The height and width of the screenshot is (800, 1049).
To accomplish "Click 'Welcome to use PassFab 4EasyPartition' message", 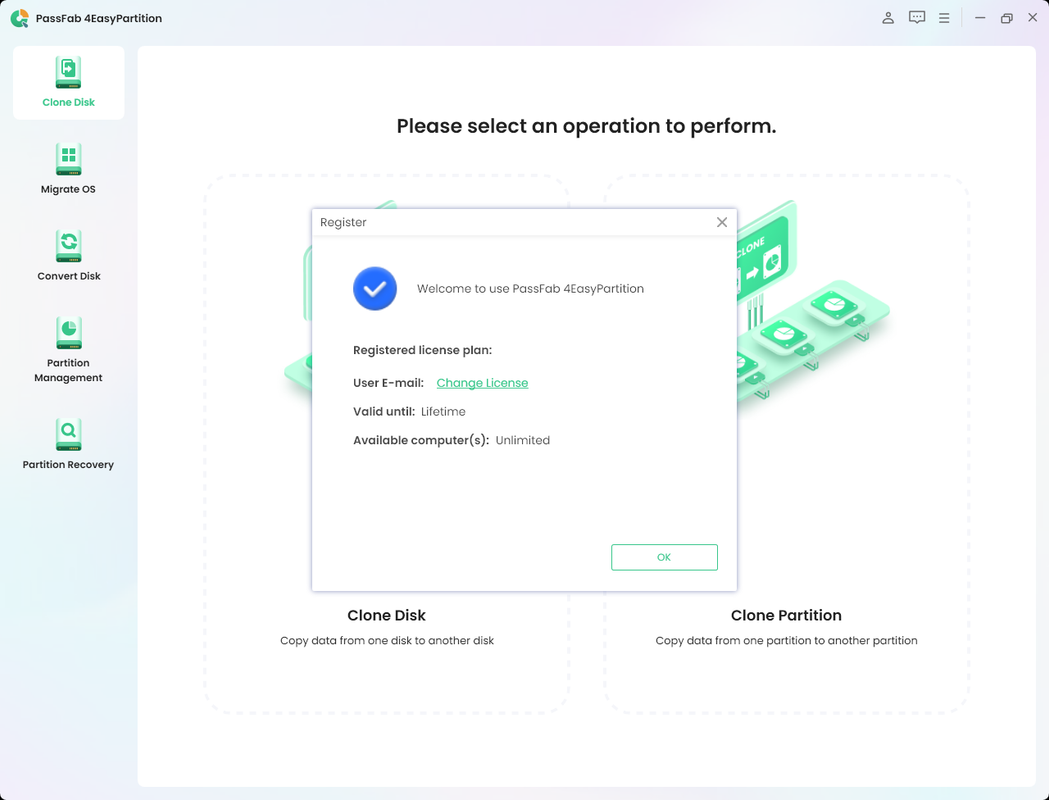I will pyautogui.click(x=531, y=288).
